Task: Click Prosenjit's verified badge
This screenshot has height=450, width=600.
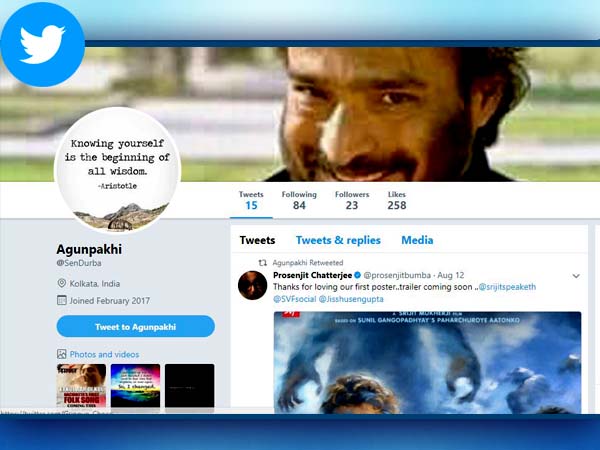Action: click(357, 275)
